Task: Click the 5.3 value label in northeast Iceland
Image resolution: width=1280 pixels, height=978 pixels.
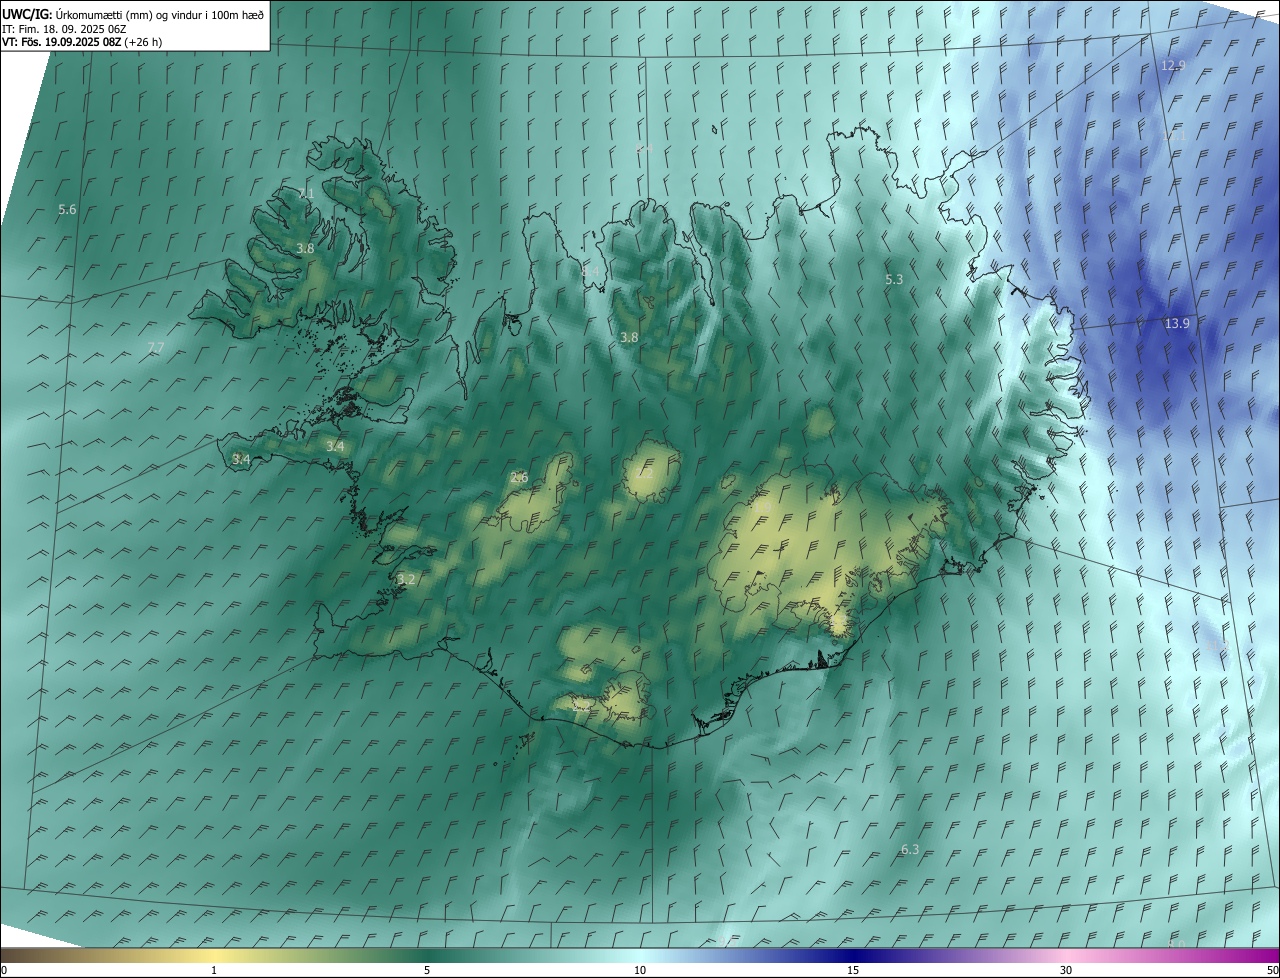Action: [894, 280]
